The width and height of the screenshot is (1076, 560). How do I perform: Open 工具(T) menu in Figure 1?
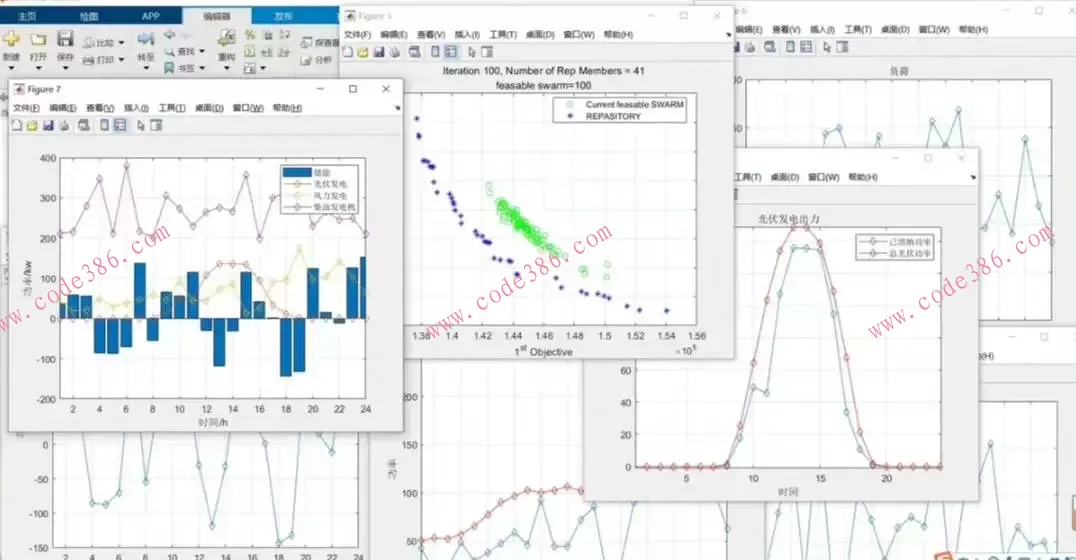503,35
